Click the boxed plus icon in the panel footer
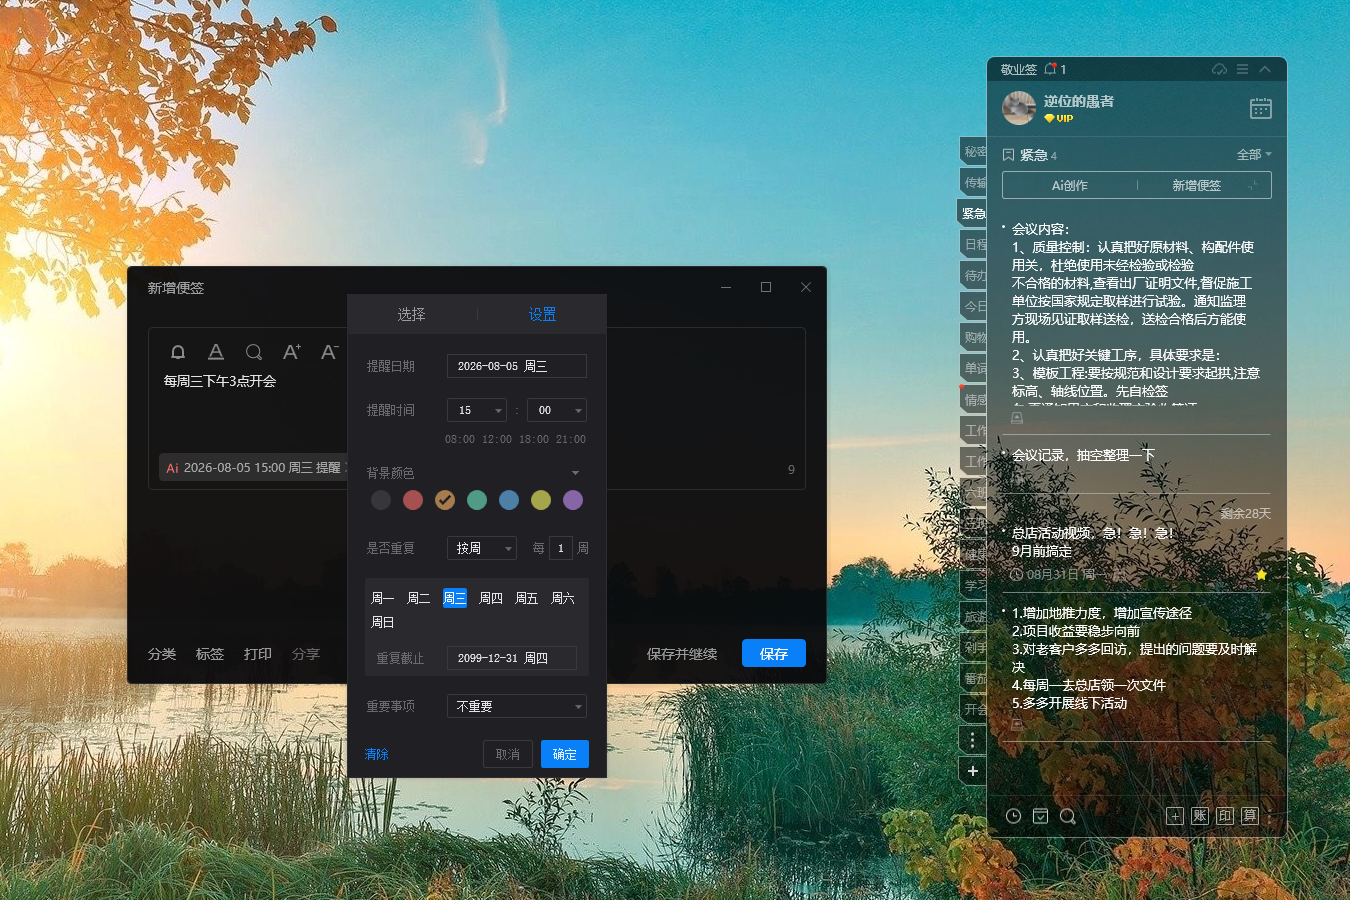This screenshot has width=1350, height=900. coord(1175,816)
